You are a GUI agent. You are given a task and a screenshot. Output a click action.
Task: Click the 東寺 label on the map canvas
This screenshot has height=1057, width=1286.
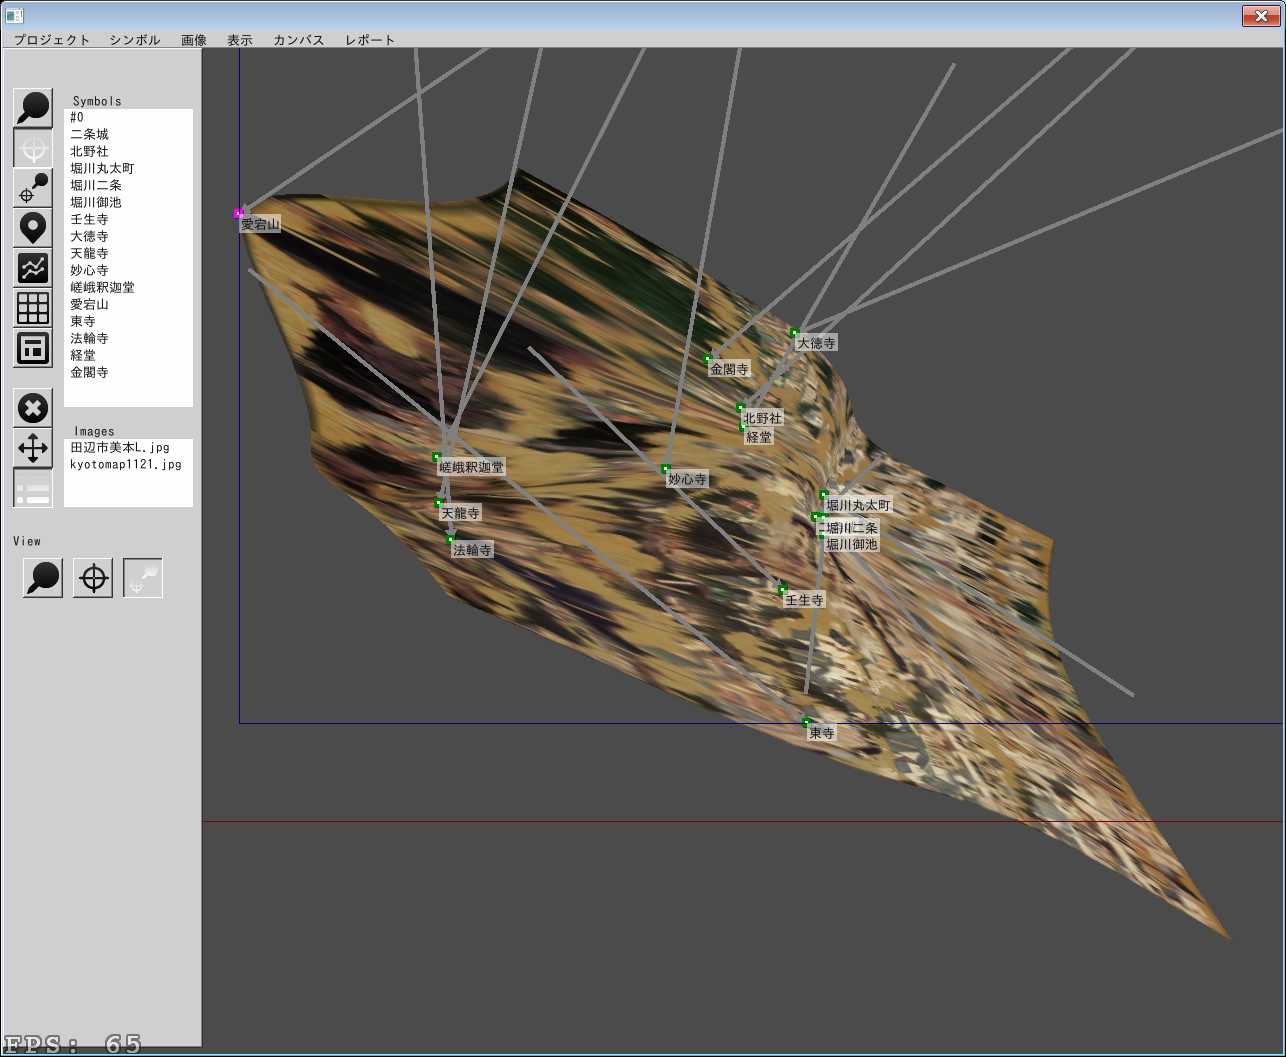[x=821, y=733]
